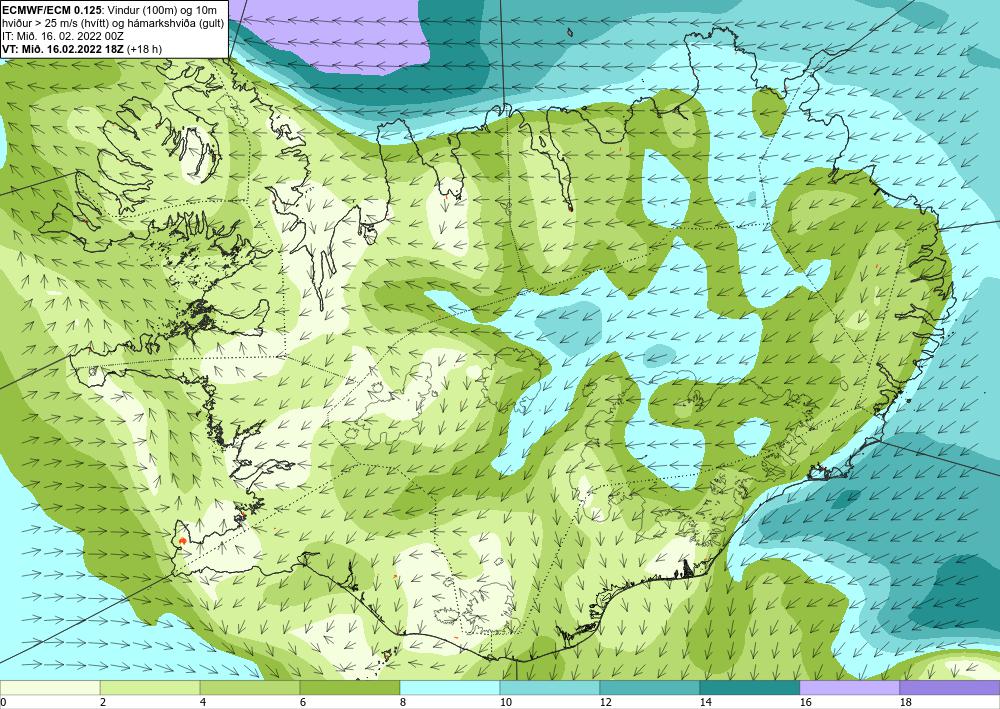Click the 2–4 m/s light green legend swatch

[150, 687]
